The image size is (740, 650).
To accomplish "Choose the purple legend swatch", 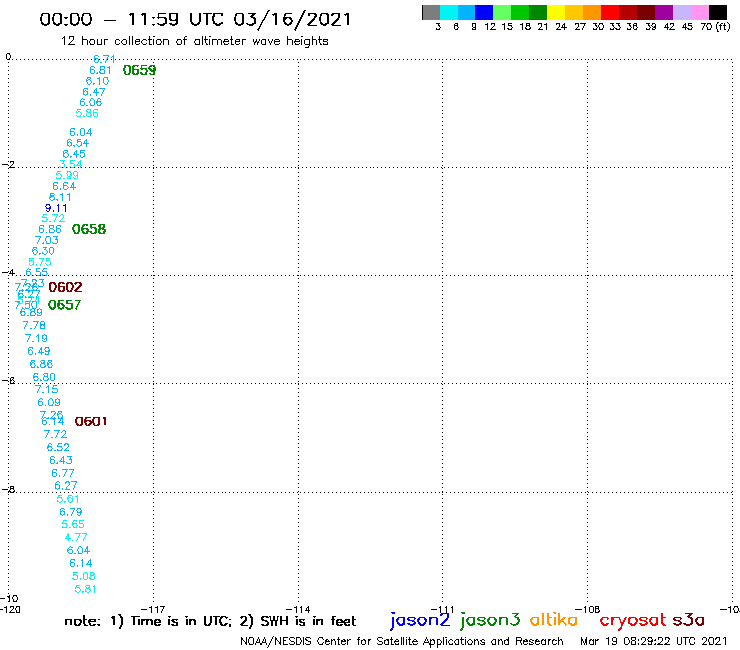I will (x=664, y=12).
